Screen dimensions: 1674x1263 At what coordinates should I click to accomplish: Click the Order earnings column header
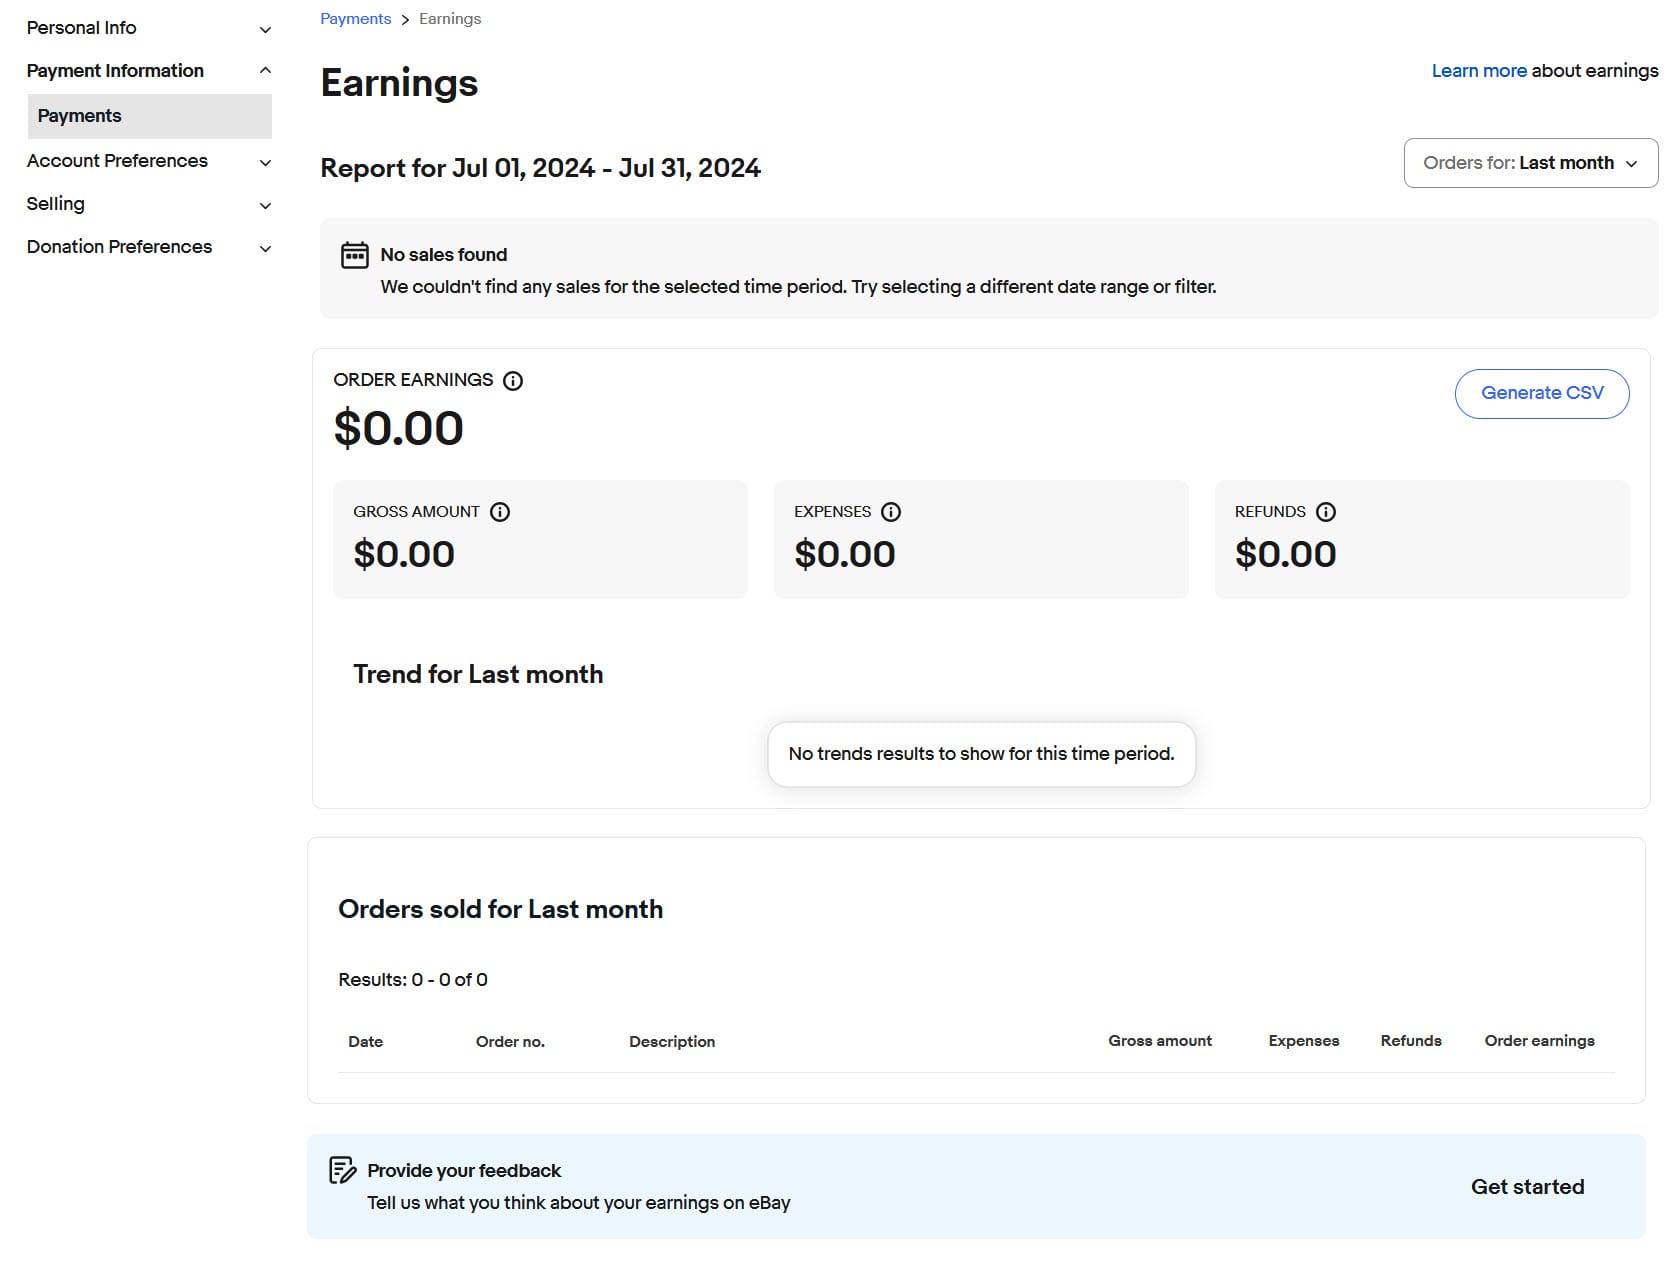tap(1539, 1041)
